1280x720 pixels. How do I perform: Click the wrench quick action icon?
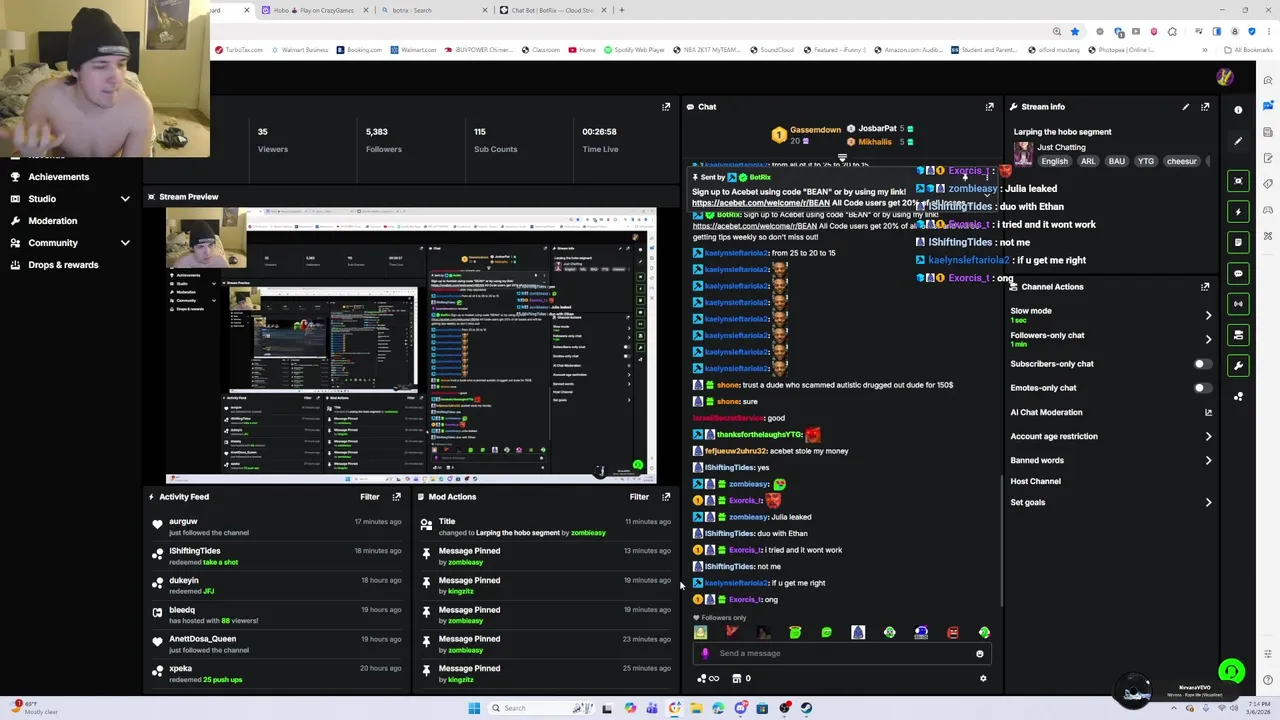click(1238, 366)
